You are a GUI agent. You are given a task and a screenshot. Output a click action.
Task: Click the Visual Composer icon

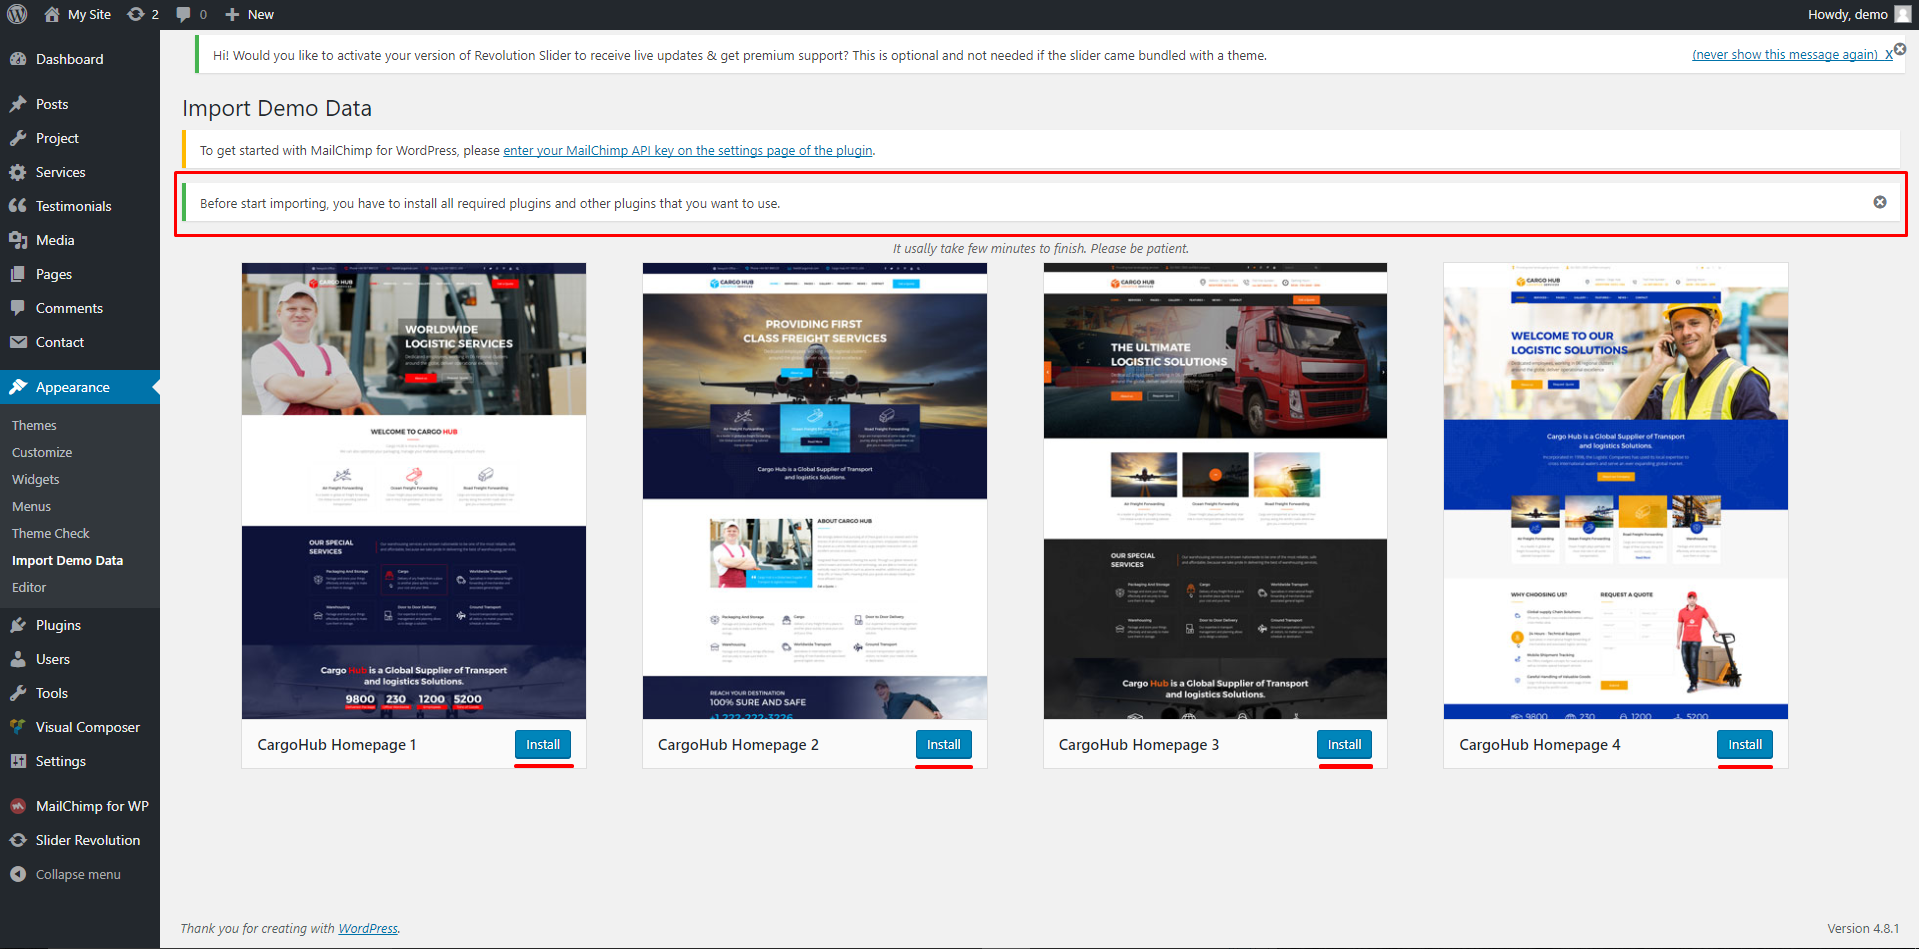[x=18, y=727]
